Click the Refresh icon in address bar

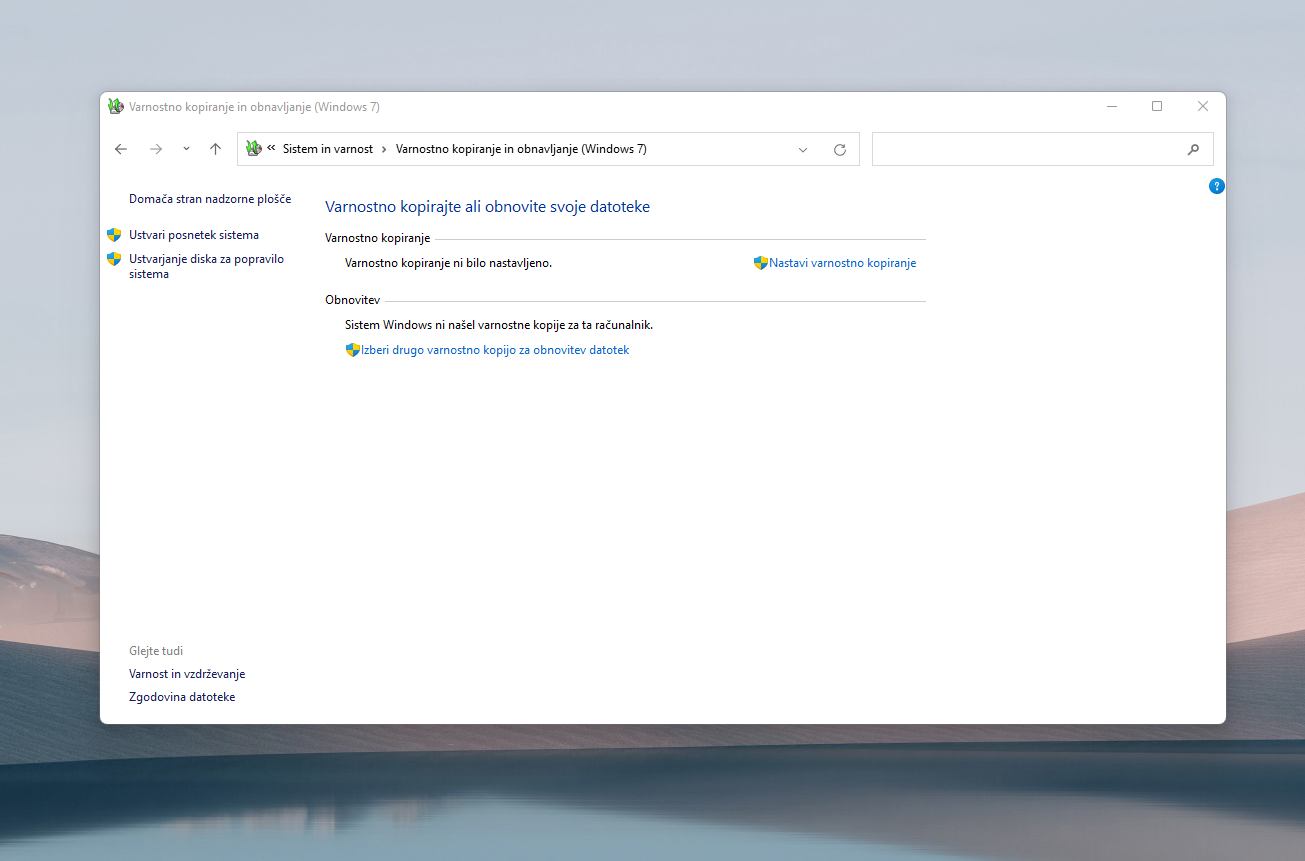pos(840,150)
